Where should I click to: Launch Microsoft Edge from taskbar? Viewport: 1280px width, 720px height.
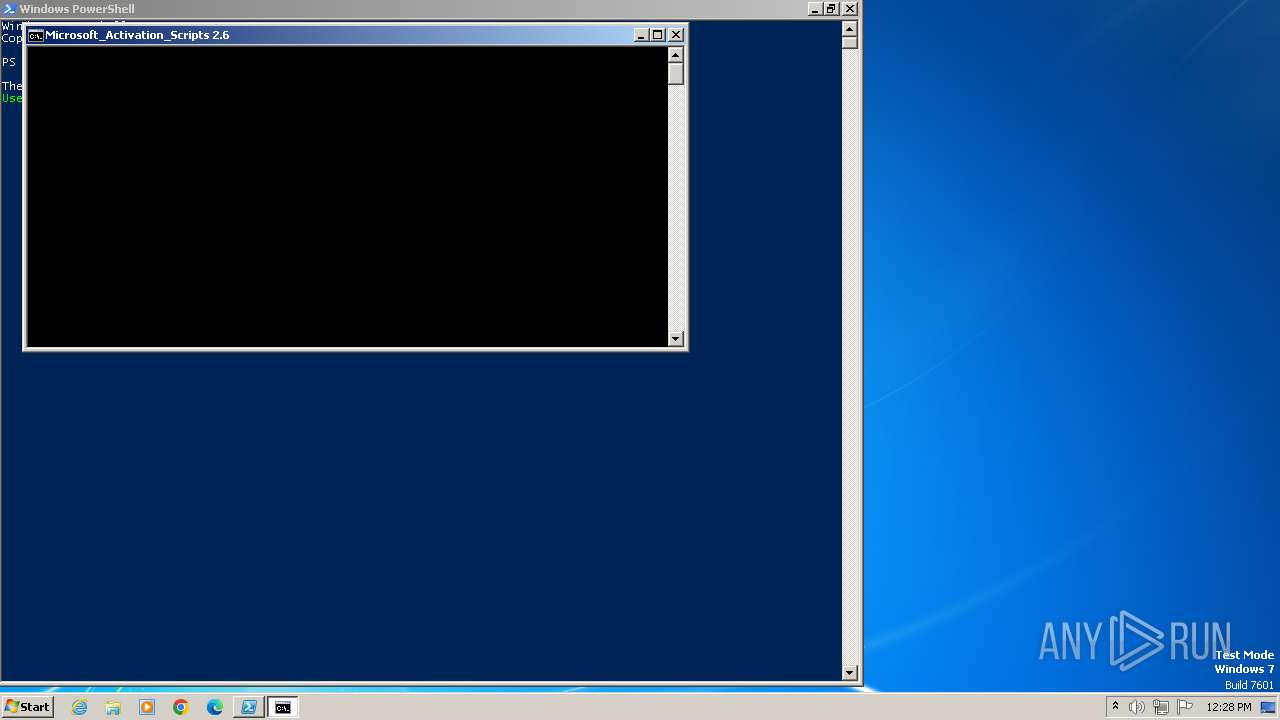215,707
